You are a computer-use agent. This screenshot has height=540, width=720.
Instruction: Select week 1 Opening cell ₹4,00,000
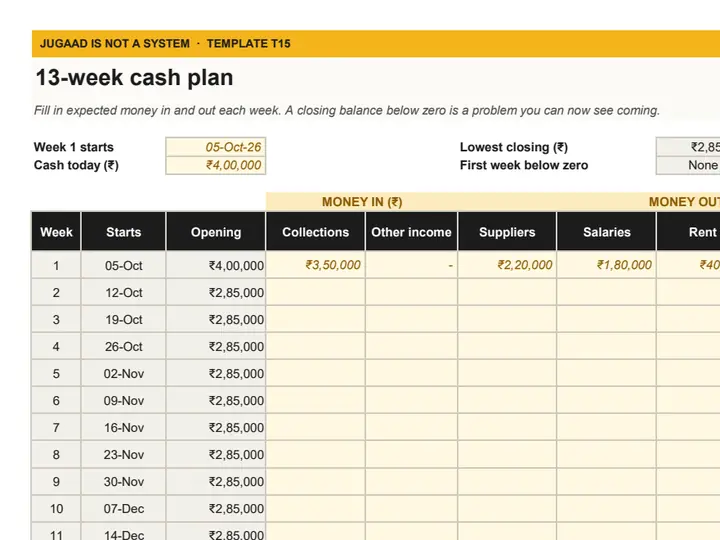click(216, 265)
